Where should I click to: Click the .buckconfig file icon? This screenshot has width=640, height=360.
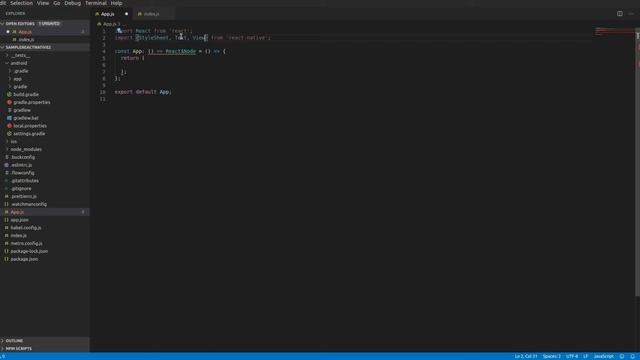pos(7,157)
